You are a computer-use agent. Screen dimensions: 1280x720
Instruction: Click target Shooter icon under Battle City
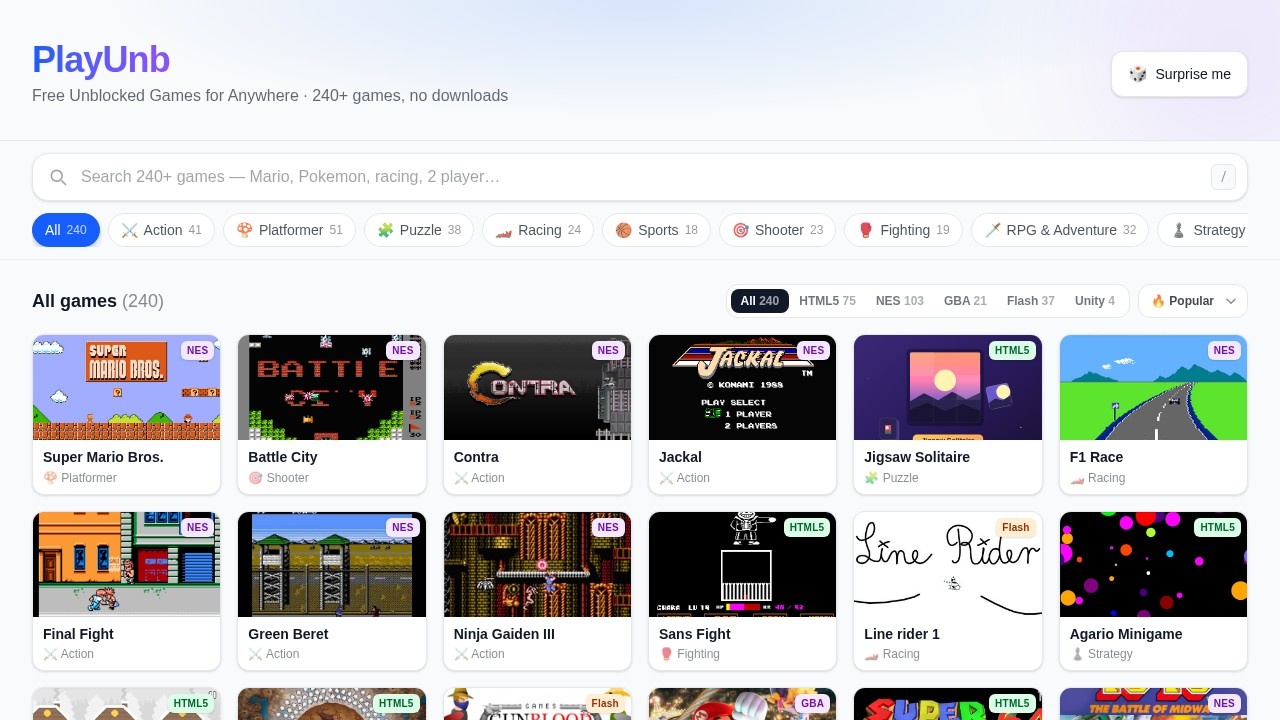pyautogui.click(x=255, y=478)
